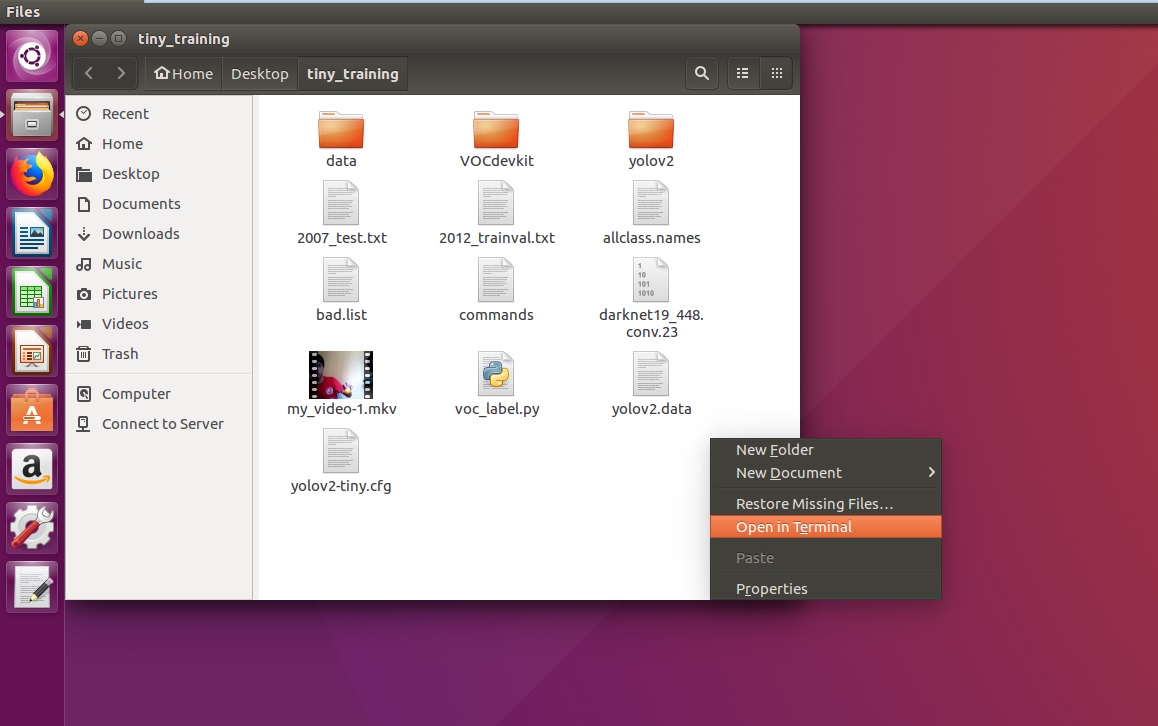Viewport: 1158px width, 726px height.
Task: Click the Files icon in the launcher
Action: point(32,115)
